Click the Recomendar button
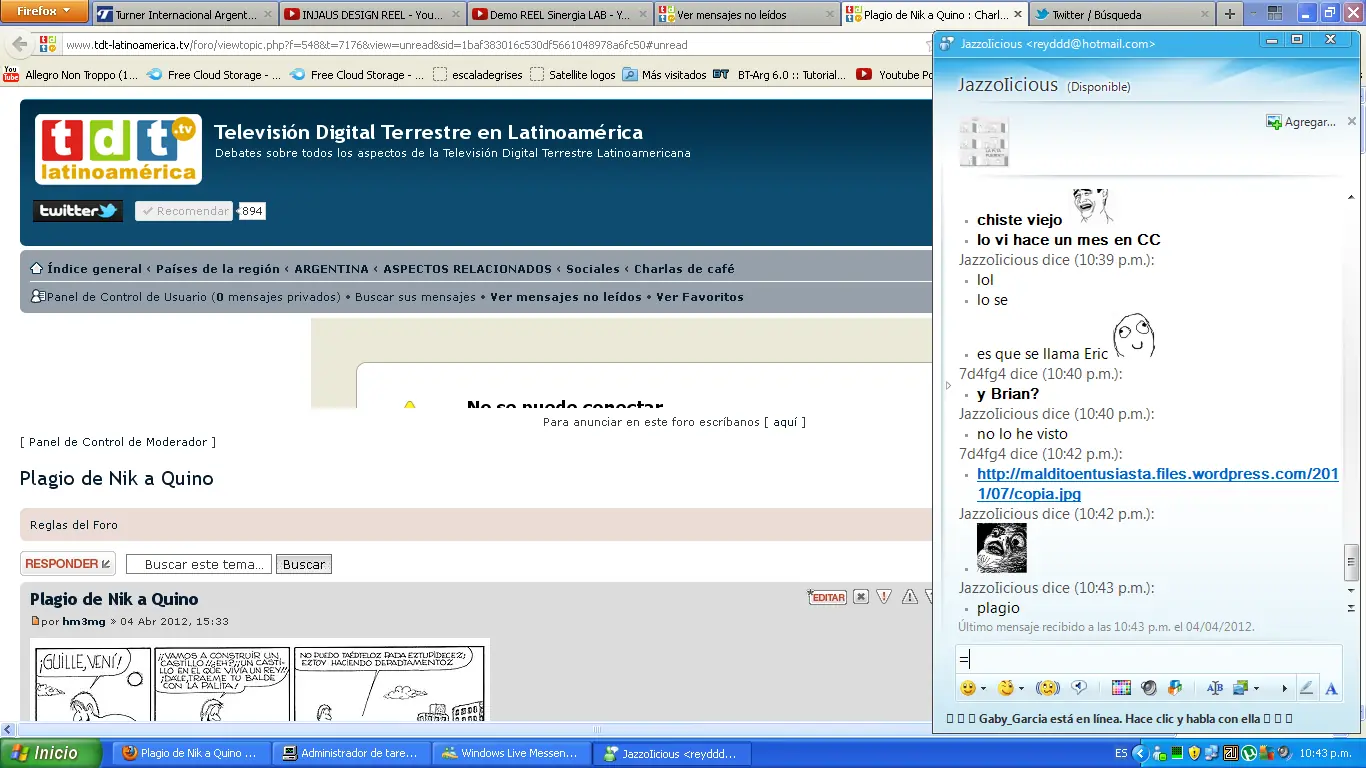The width and height of the screenshot is (1366, 768). click(184, 211)
